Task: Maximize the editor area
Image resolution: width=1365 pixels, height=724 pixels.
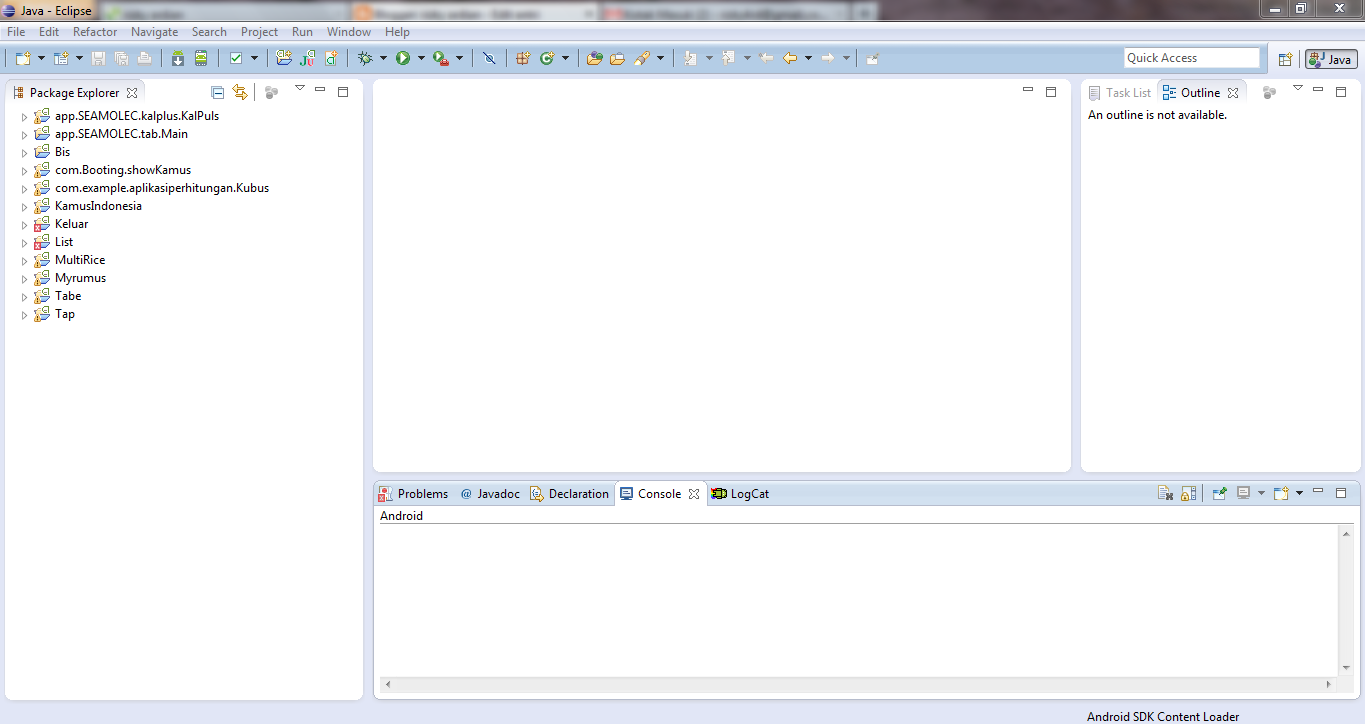Action: coord(1051,92)
